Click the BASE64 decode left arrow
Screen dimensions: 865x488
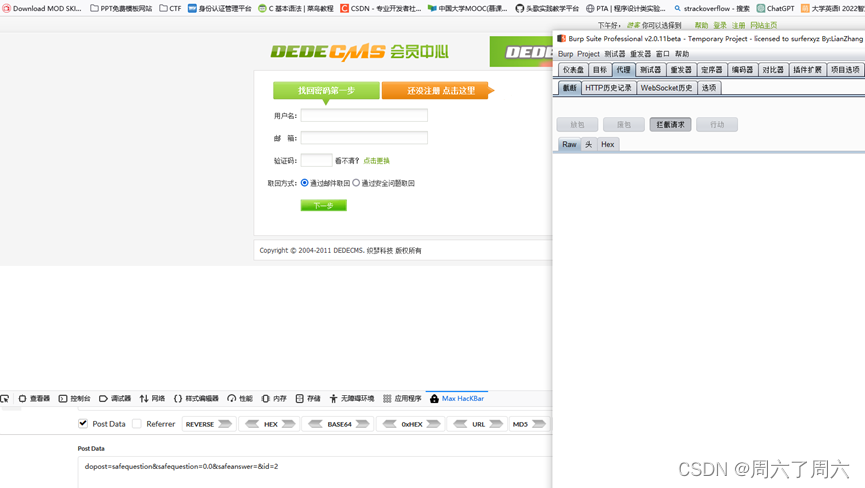coord(316,424)
